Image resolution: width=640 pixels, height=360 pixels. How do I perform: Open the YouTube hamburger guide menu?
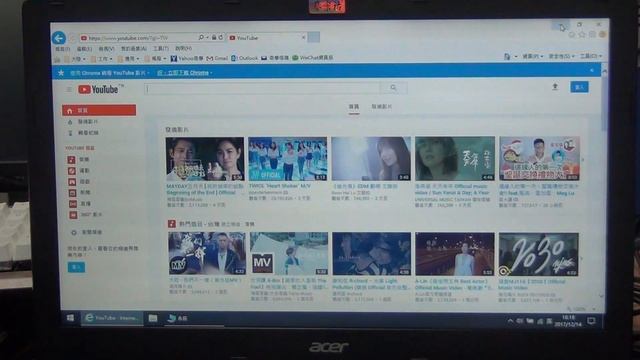click(69, 89)
